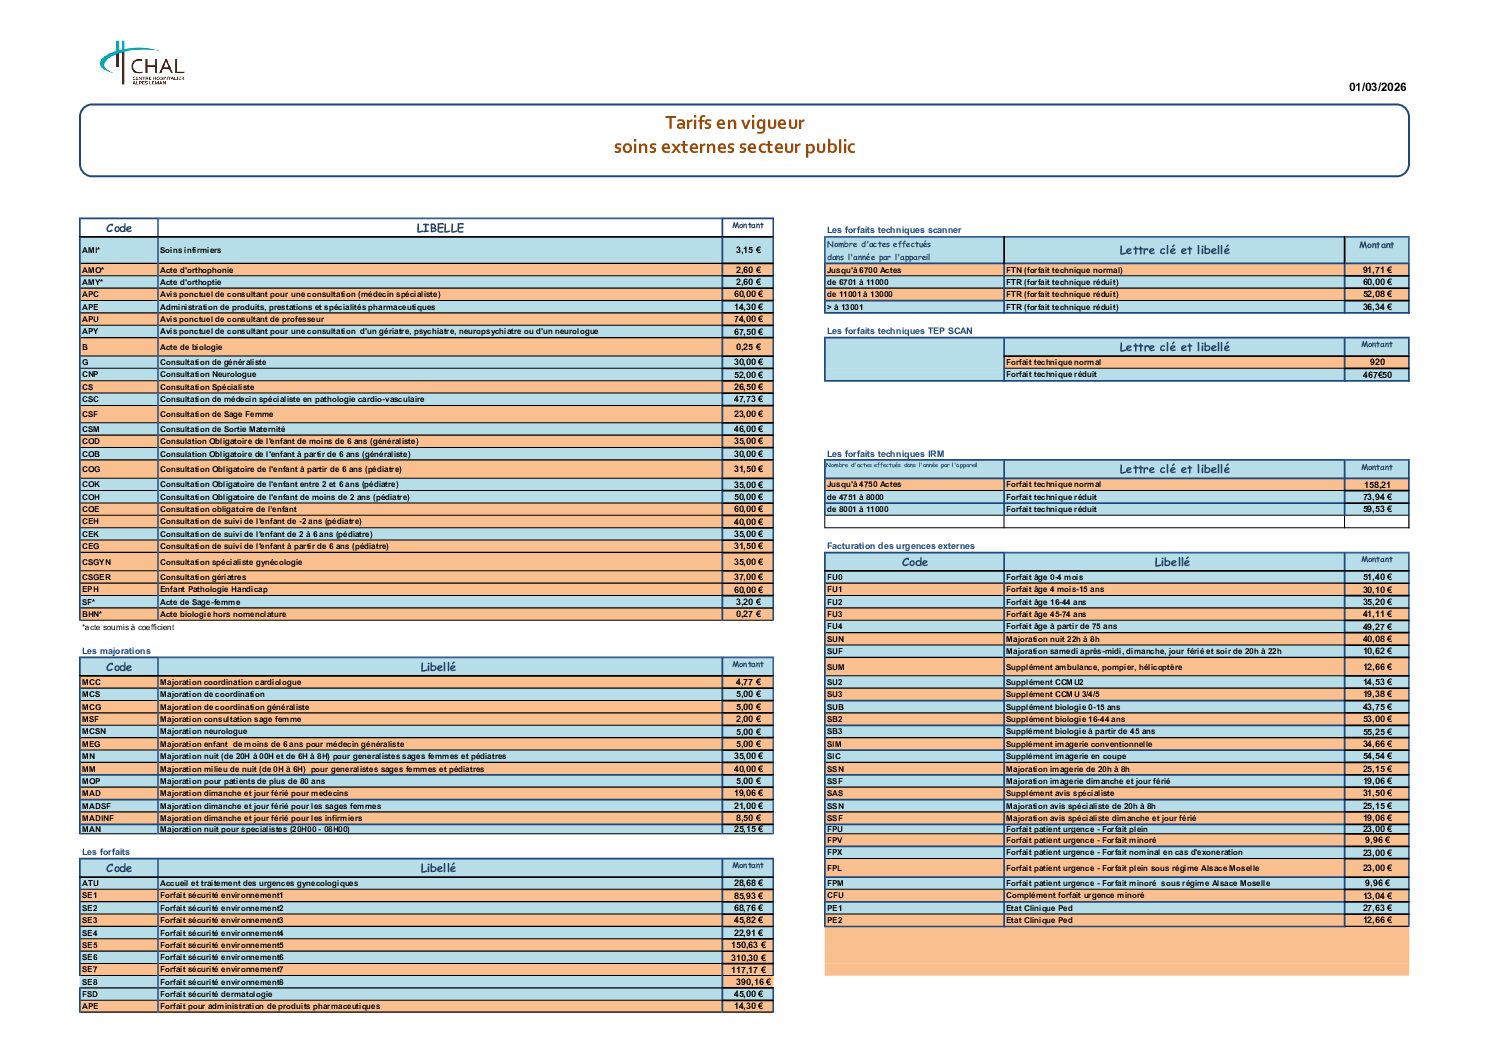
Task: Select the "Jusqu'à 6700 Actes" cell
Action: (x=864, y=270)
